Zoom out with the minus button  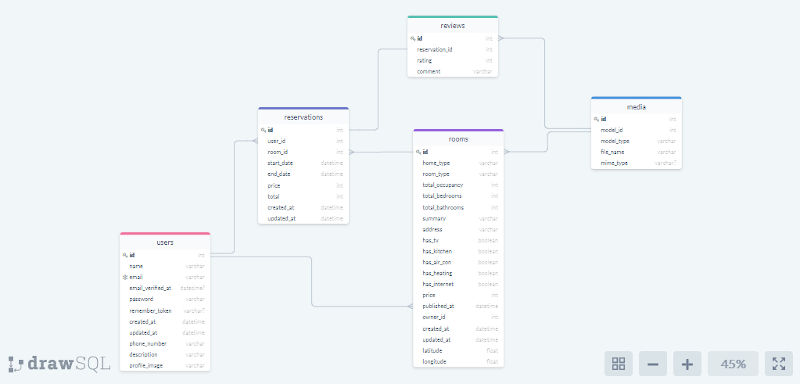point(653,364)
